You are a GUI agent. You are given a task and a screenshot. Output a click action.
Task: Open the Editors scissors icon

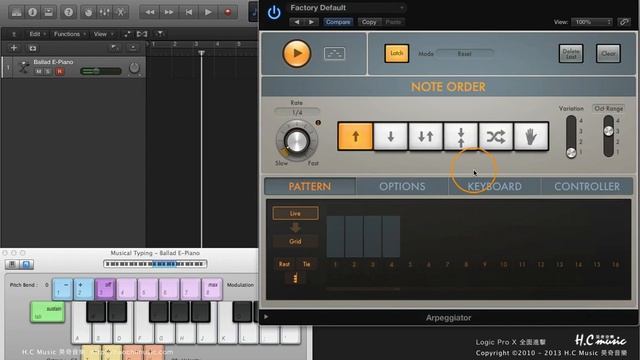(120, 12)
